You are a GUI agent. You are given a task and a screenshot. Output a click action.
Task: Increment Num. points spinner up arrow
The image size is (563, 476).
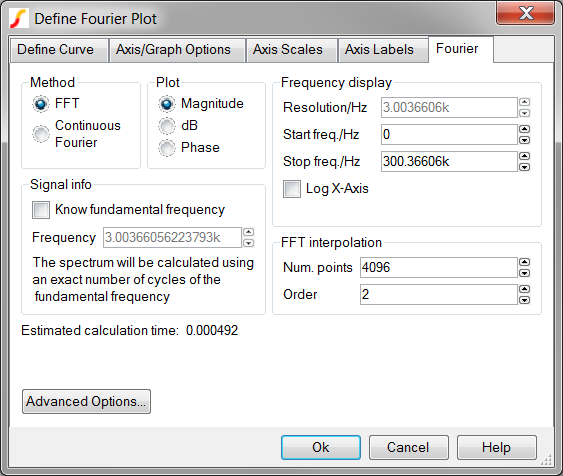[525, 262]
